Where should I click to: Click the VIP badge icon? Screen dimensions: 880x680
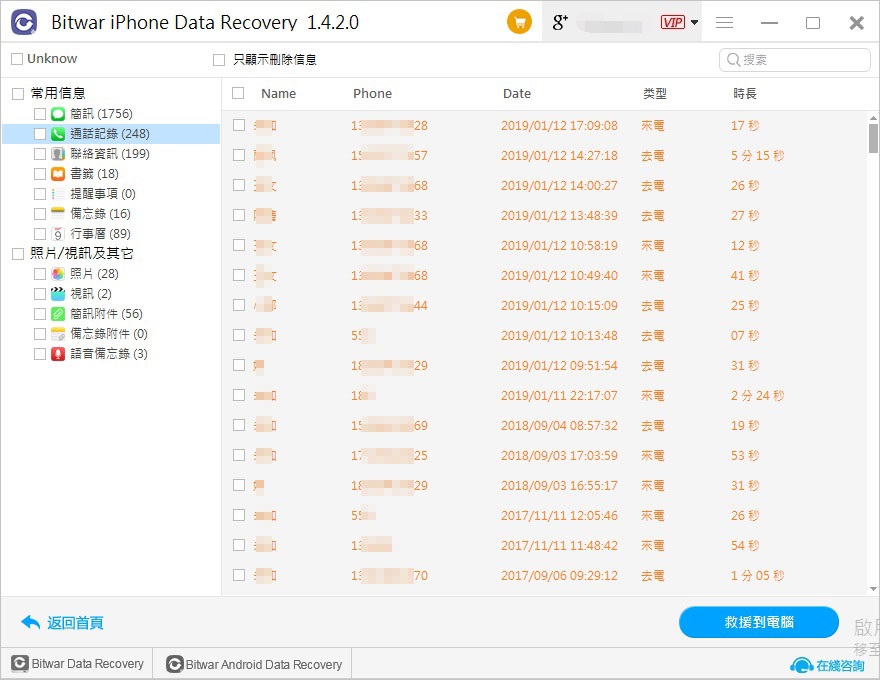tap(672, 22)
